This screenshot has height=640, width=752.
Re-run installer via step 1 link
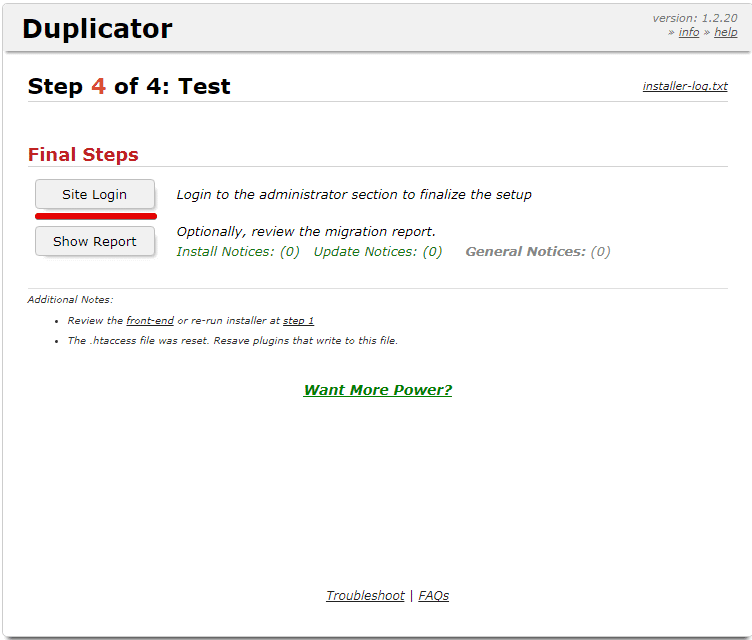298,320
